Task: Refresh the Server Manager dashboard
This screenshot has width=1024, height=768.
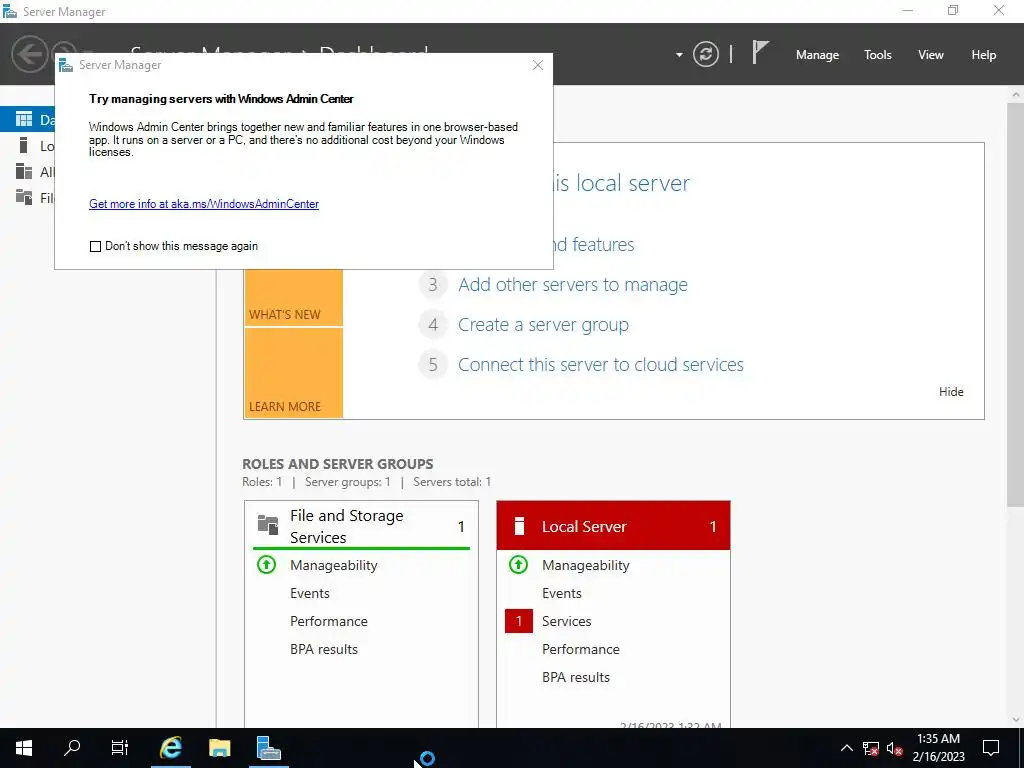Action: coord(705,54)
